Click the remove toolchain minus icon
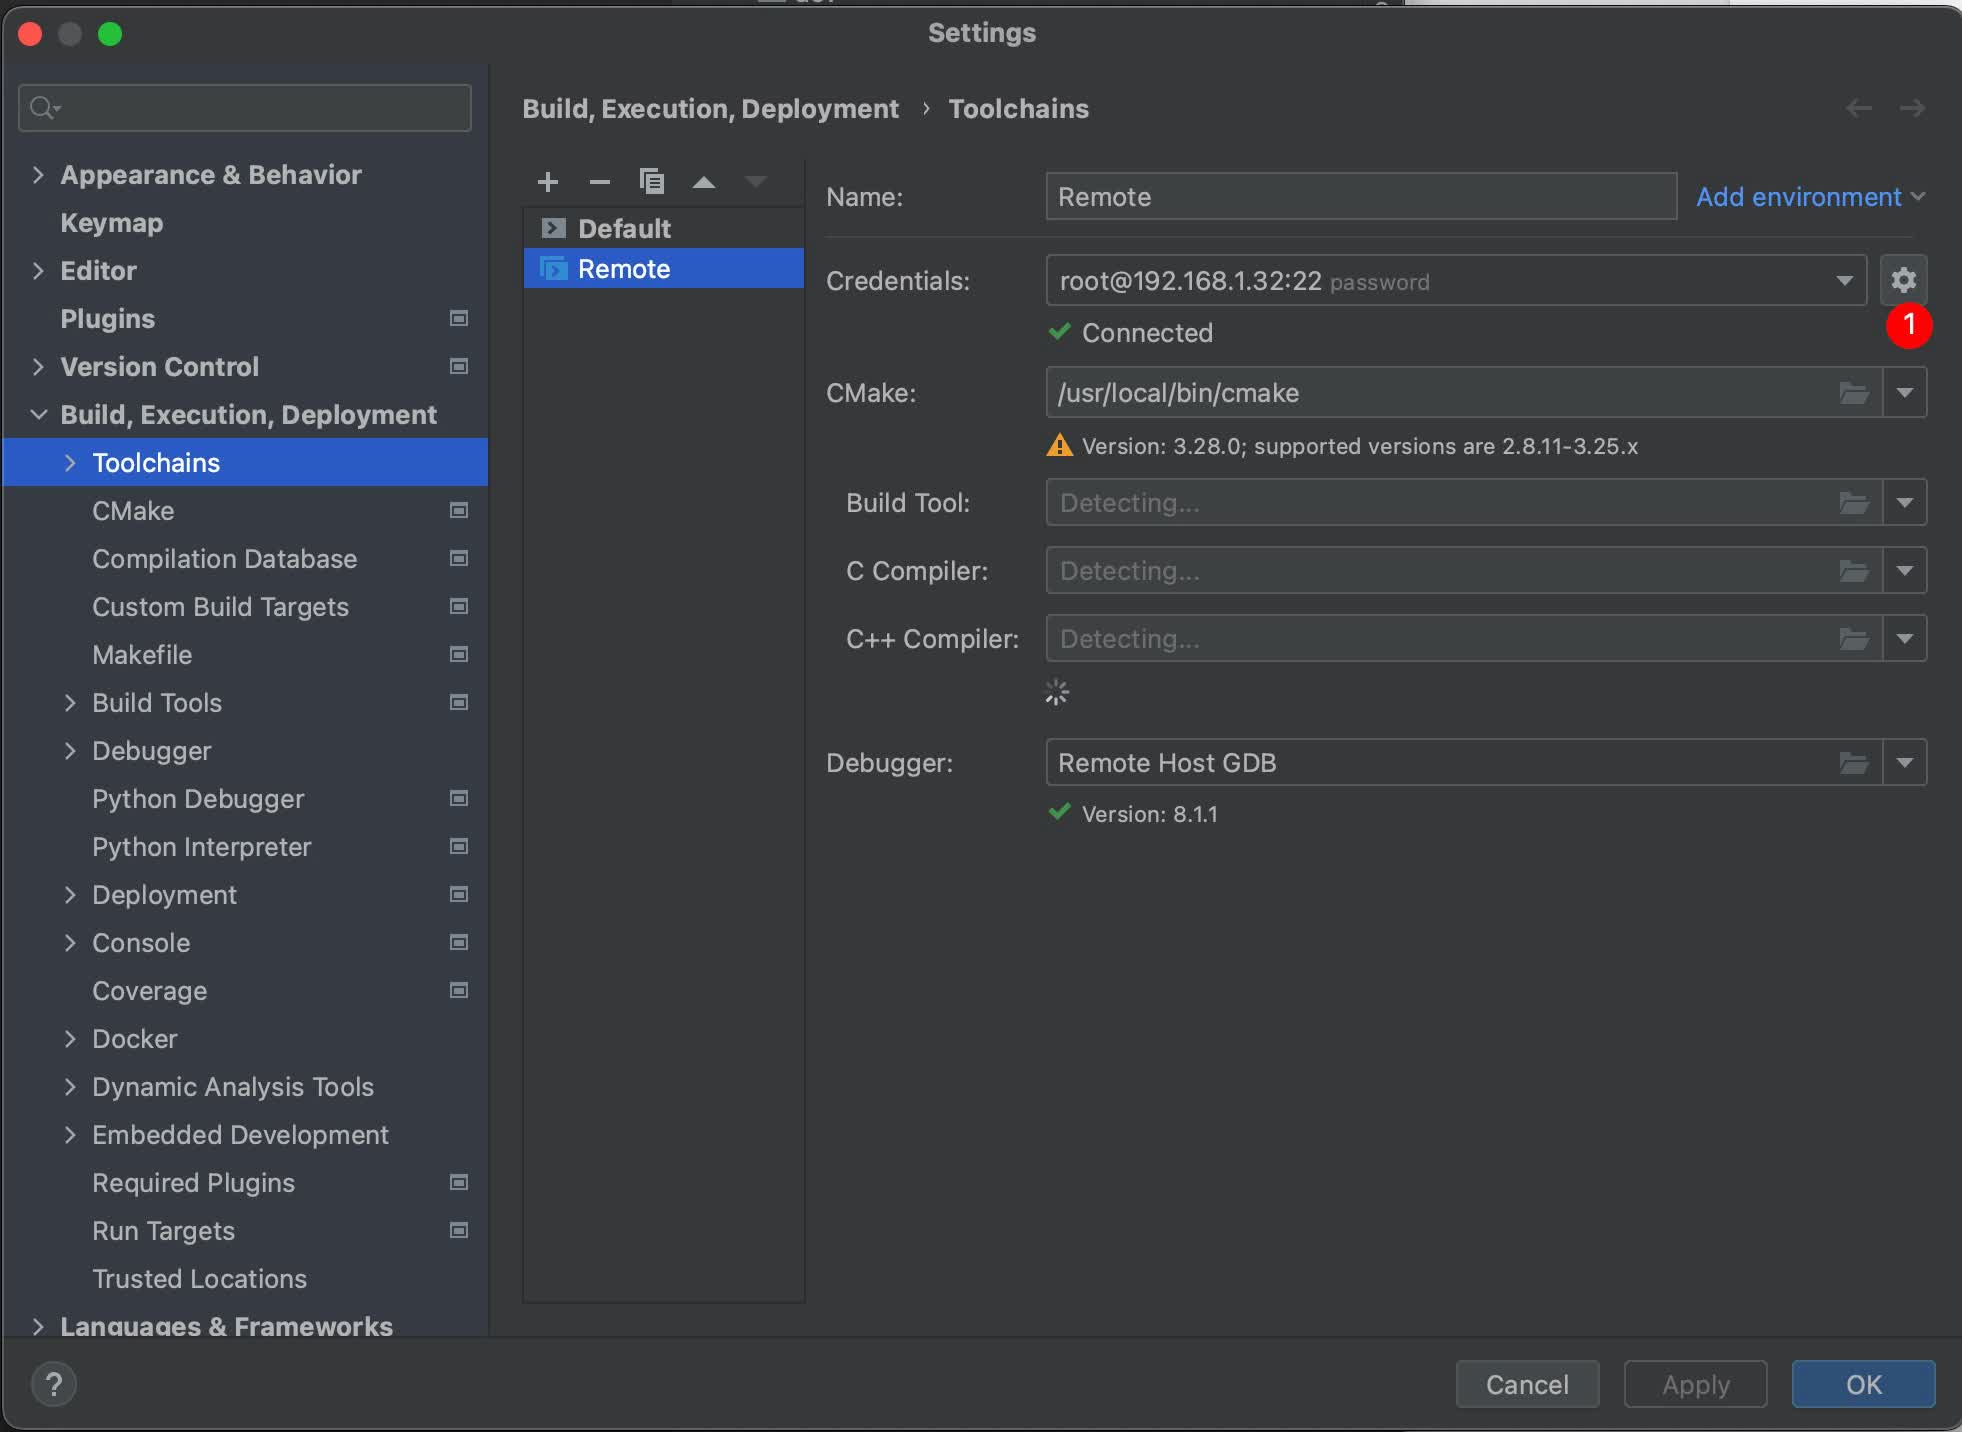The height and width of the screenshot is (1432, 1962). tap(599, 182)
